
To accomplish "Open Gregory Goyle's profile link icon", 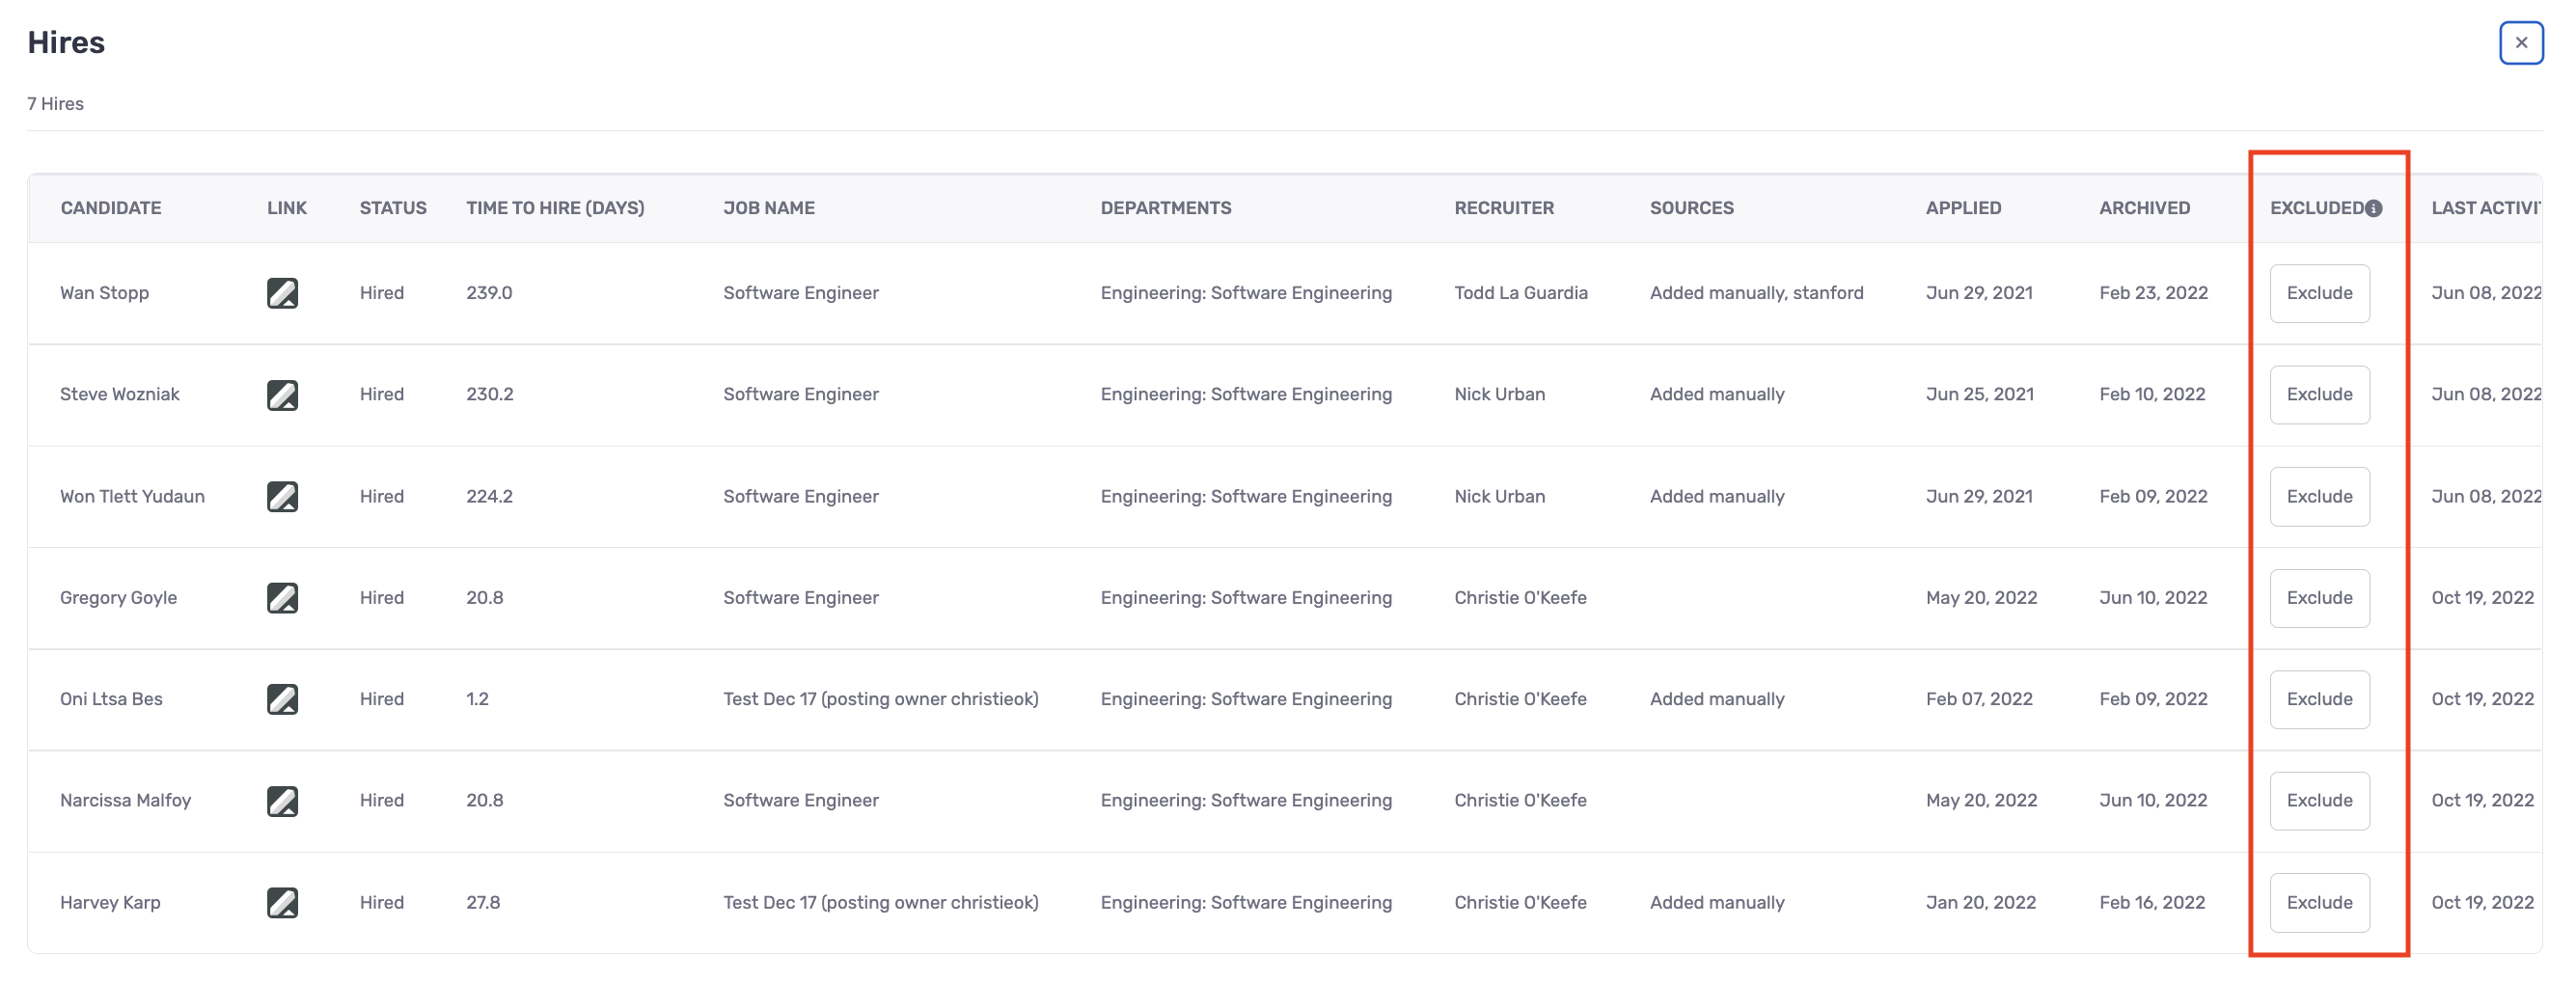I will coord(282,598).
